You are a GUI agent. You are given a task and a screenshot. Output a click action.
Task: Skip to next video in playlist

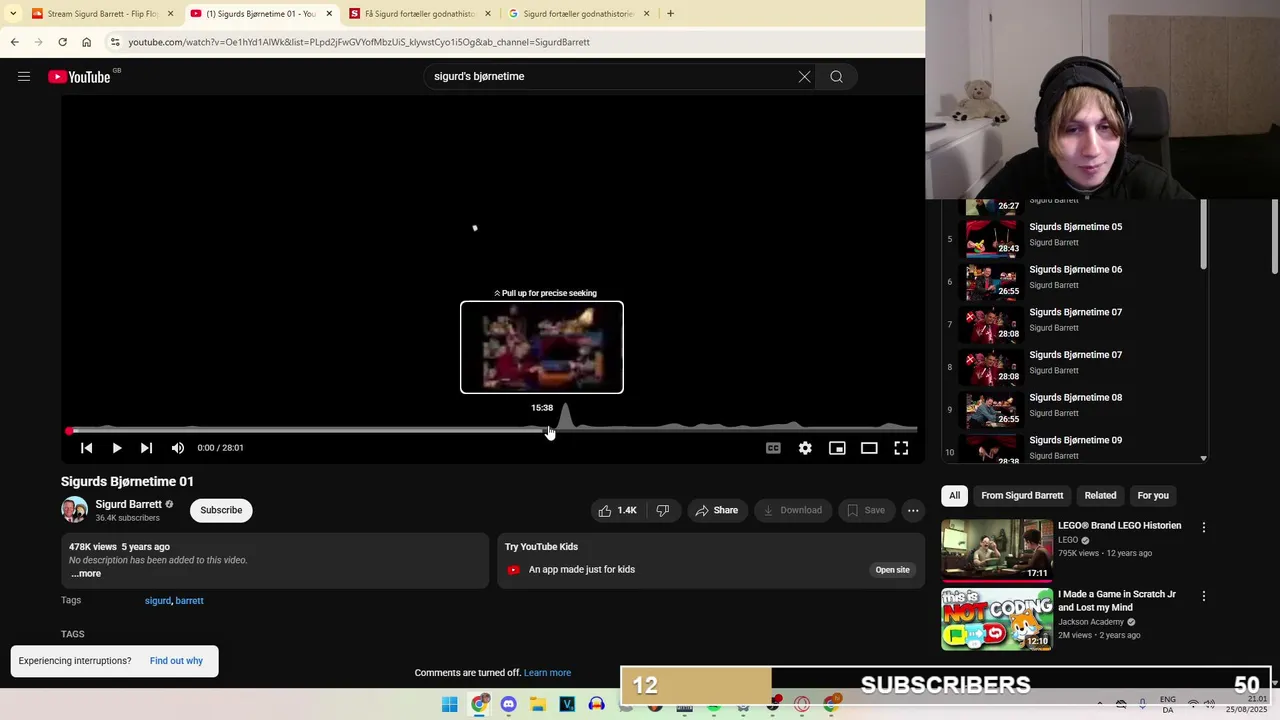[146, 448]
